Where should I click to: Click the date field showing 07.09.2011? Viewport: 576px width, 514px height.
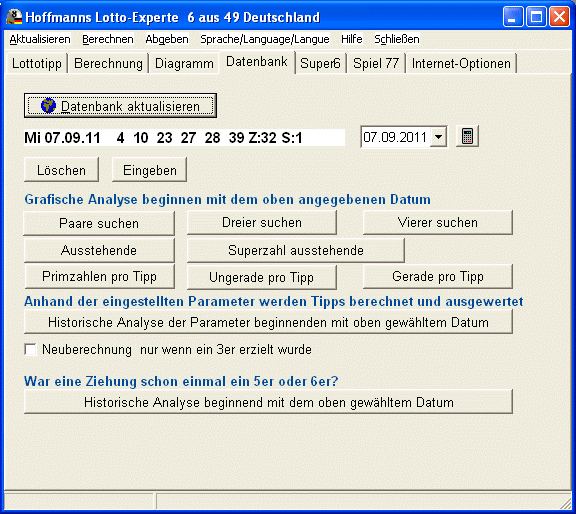pos(395,137)
